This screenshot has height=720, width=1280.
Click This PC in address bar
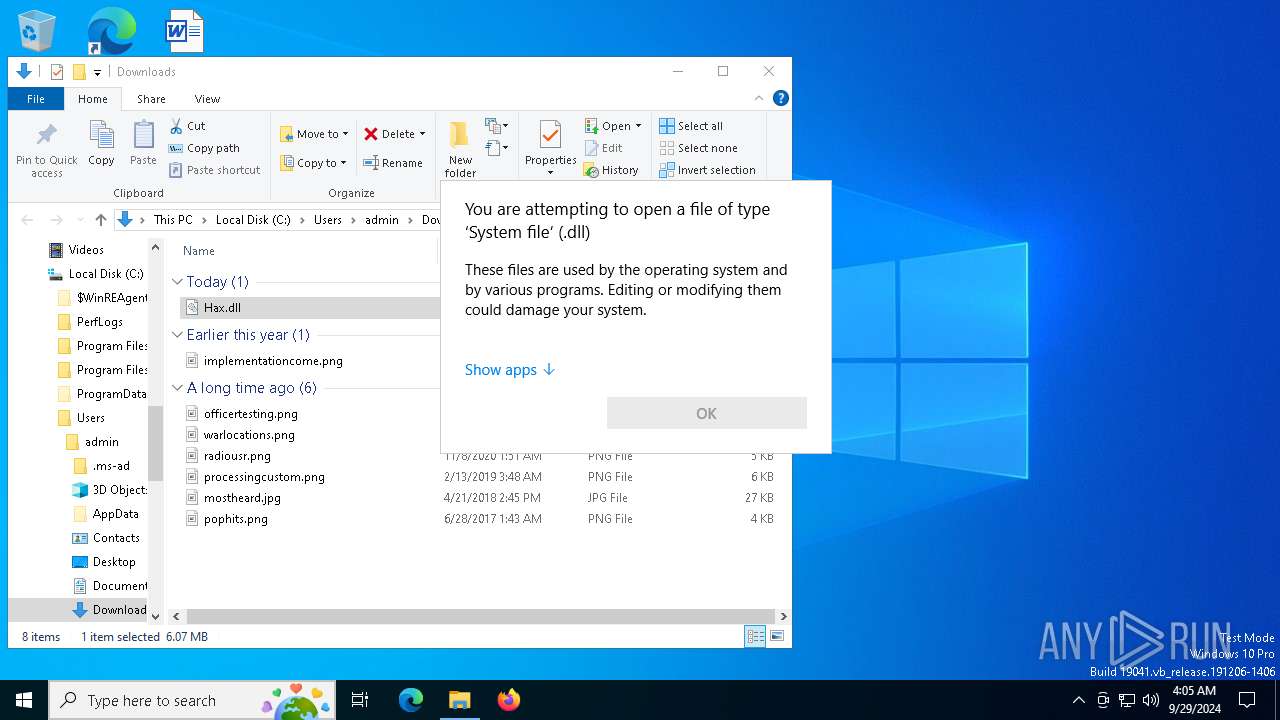point(173,220)
